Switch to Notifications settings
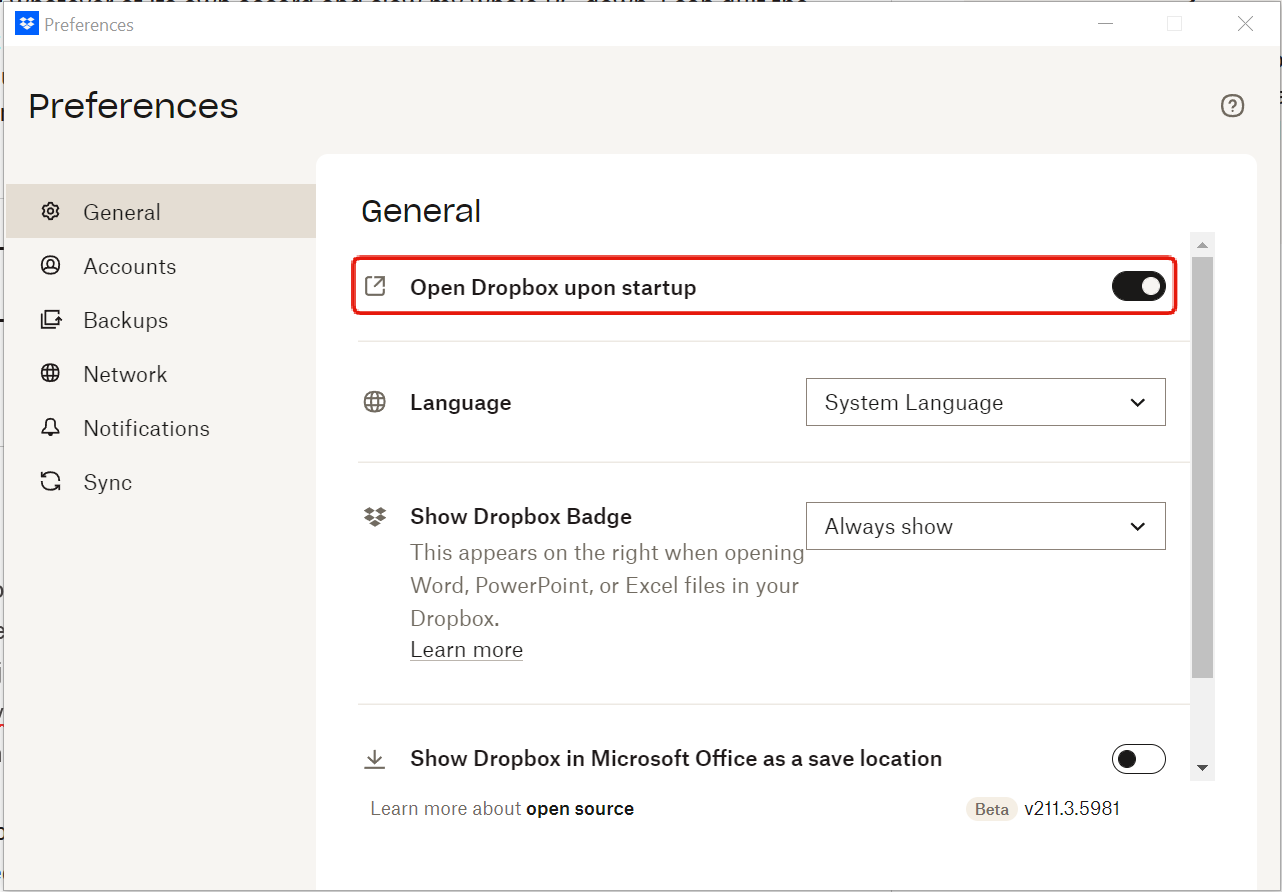This screenshot has height=892, width=1282. pos(161,428)
